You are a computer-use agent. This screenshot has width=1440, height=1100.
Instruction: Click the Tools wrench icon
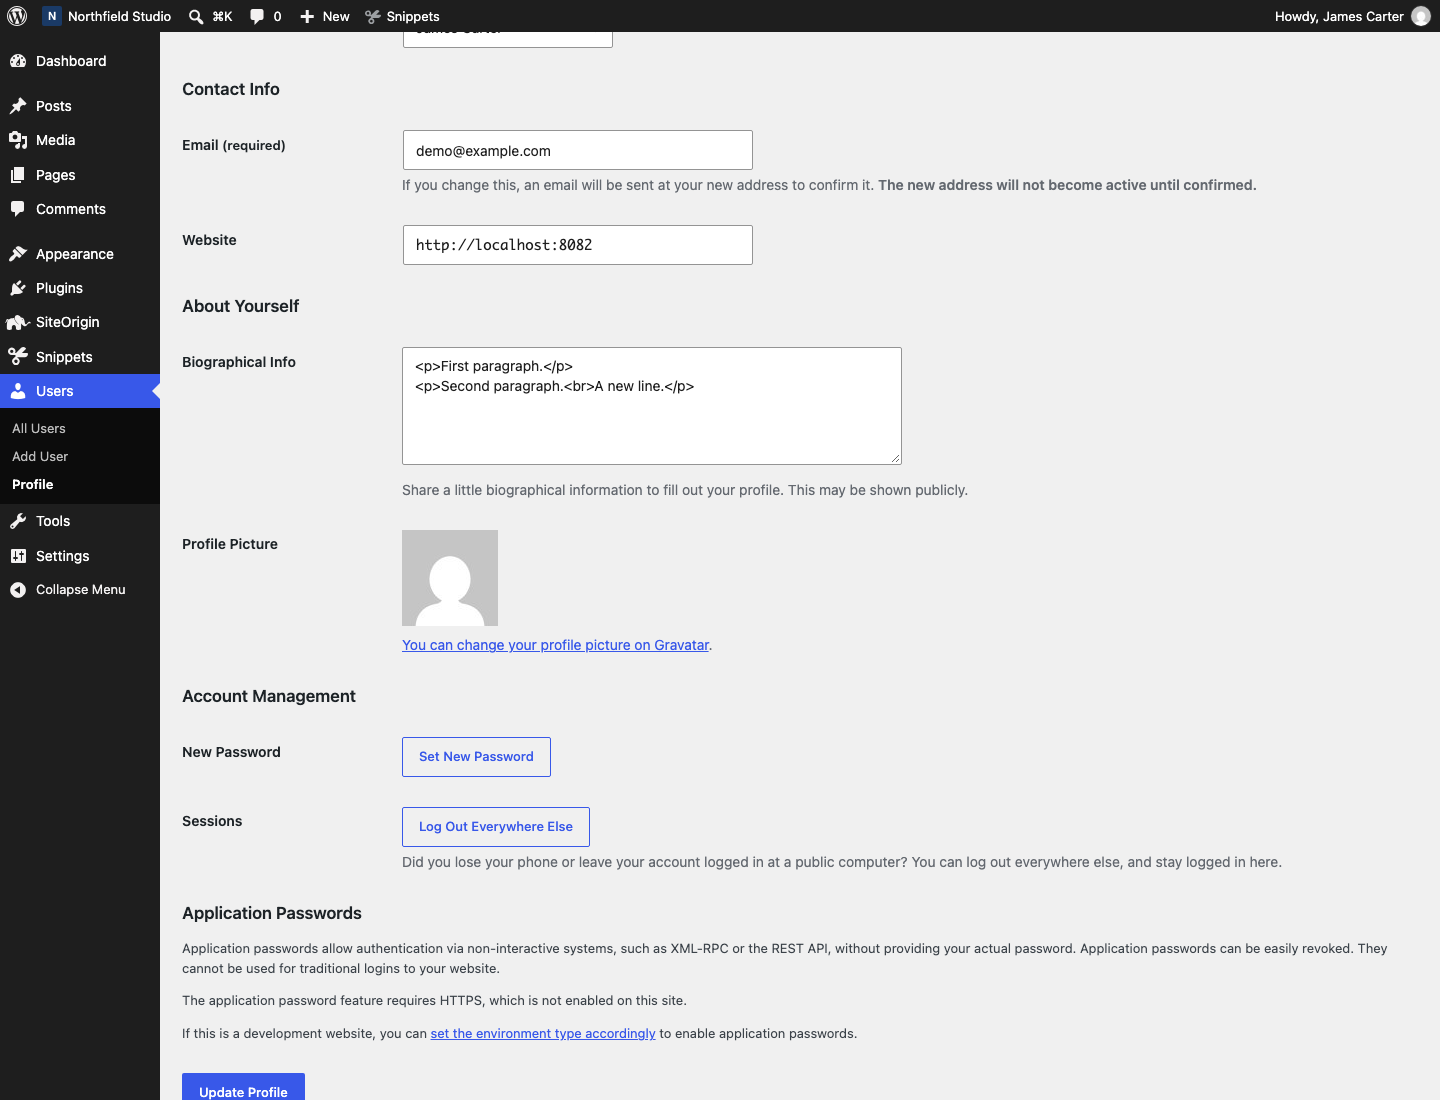[x=18, y=521]
